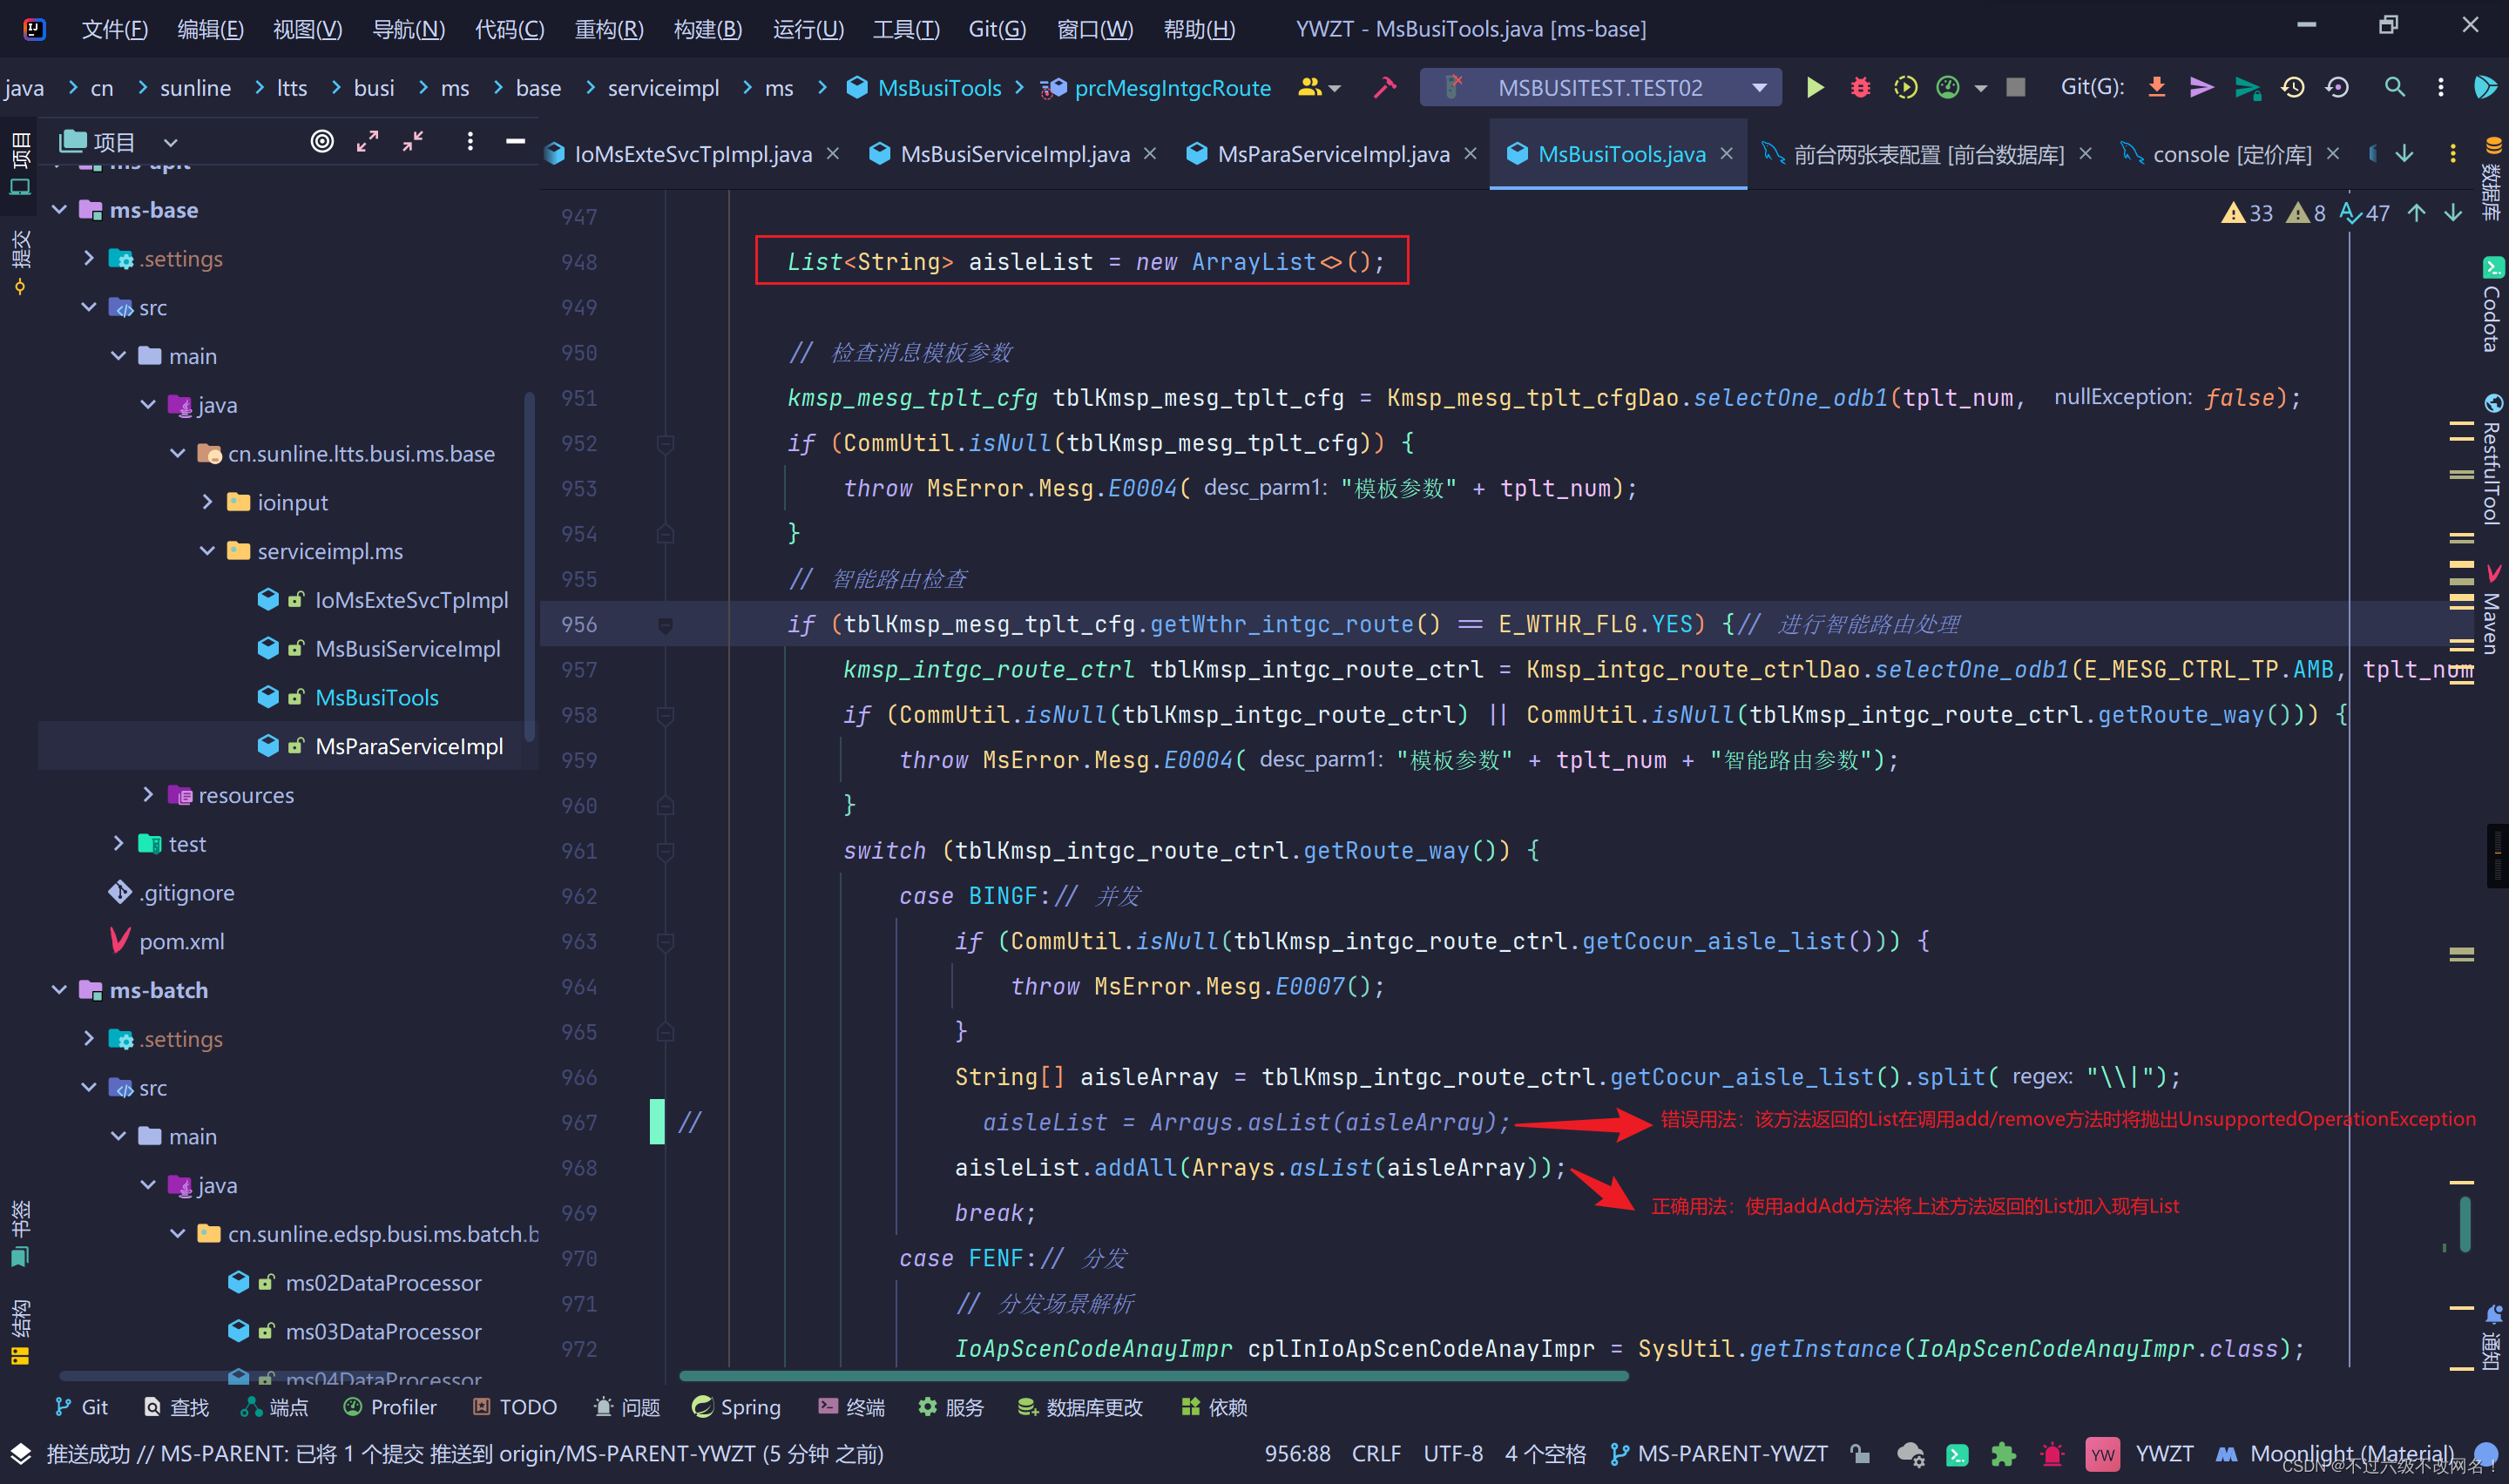Start debugging with the bug icon
Image resolution: width=2509 pixels, height=1484 pixels.
pyautogui.click(x=1860, y=88)
